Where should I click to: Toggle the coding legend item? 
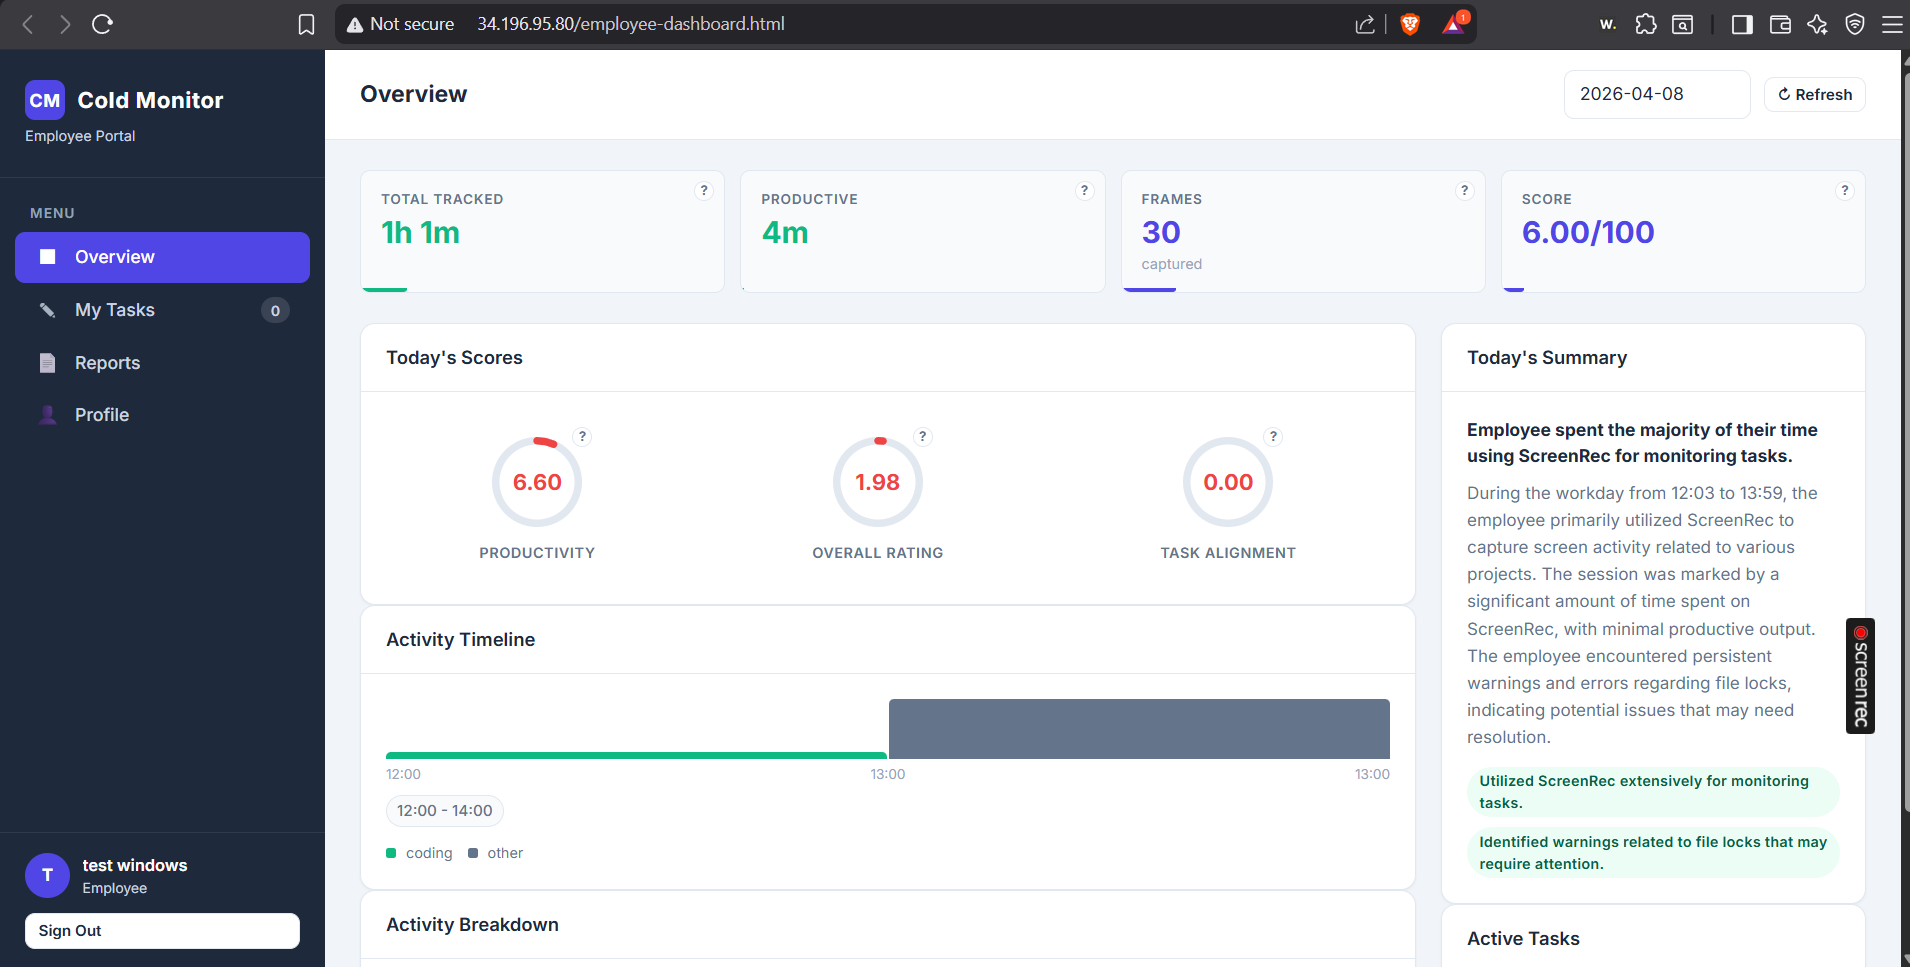(x=419, y=853)
